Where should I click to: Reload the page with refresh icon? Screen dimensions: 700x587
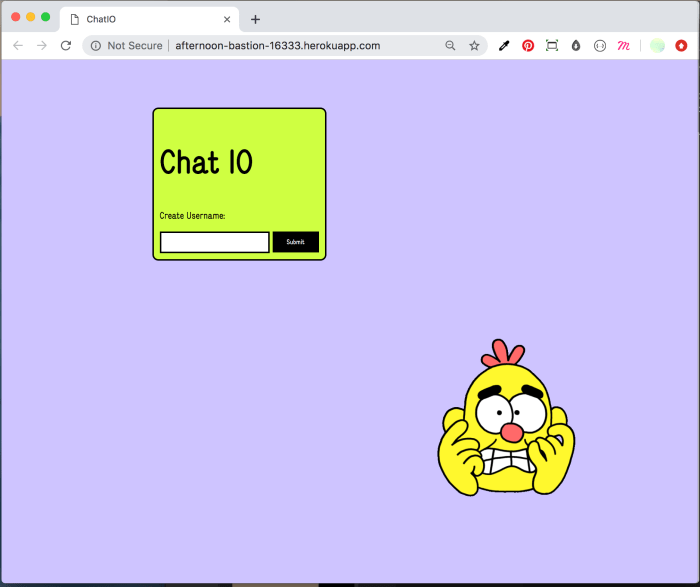66,46
